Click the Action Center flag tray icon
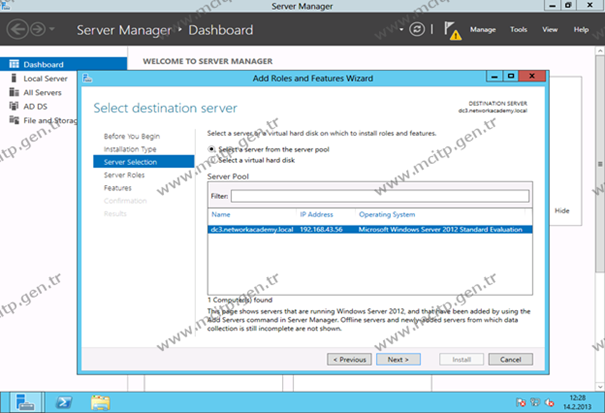605x413 pixels. [521, 403]
